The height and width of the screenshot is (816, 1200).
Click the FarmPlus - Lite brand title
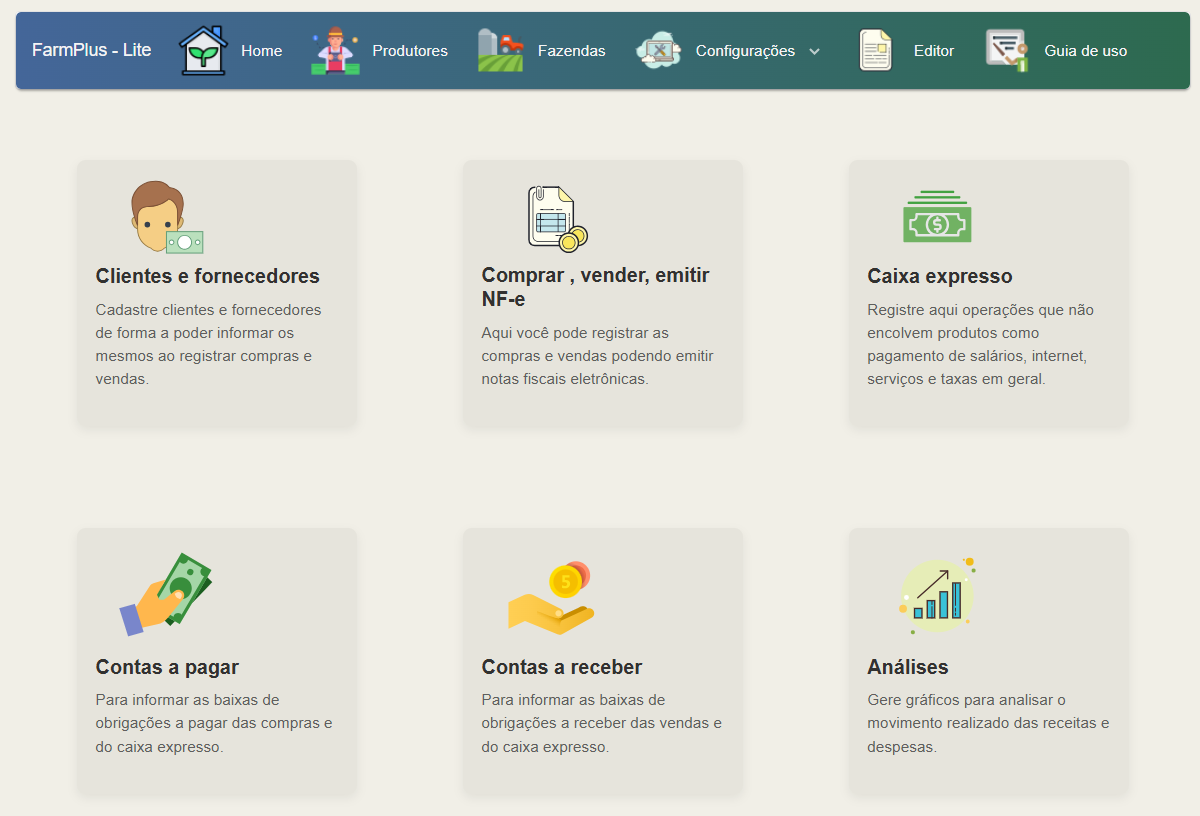click(92, 50)
